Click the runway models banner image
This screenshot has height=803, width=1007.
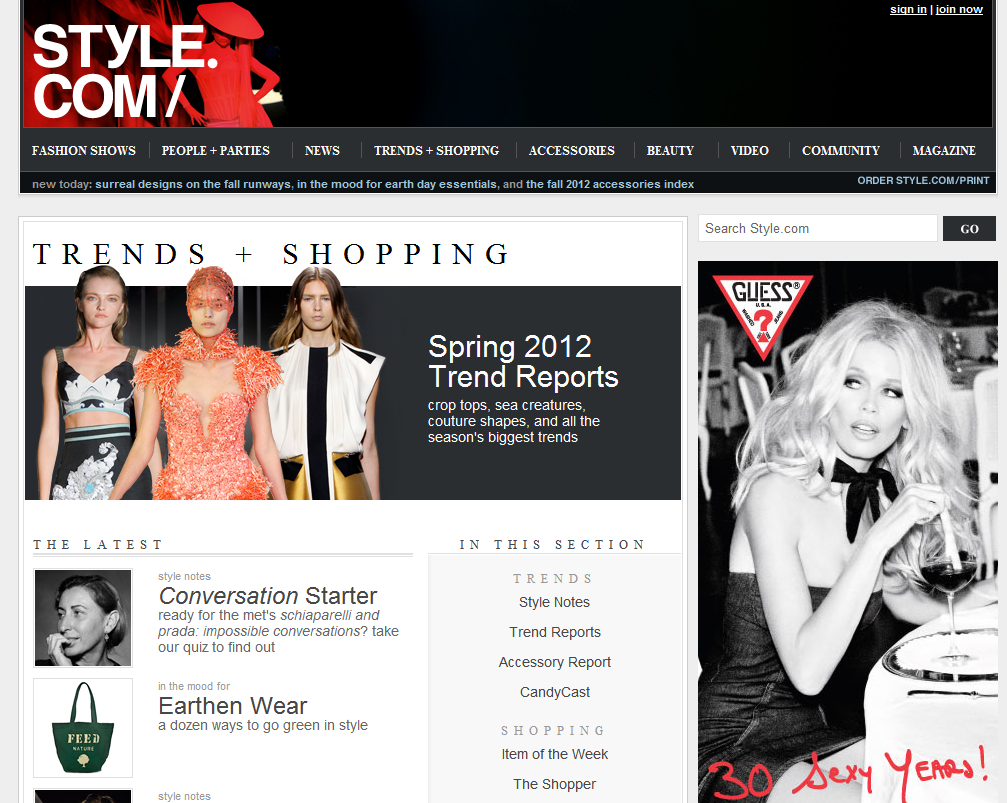[212, 384]
